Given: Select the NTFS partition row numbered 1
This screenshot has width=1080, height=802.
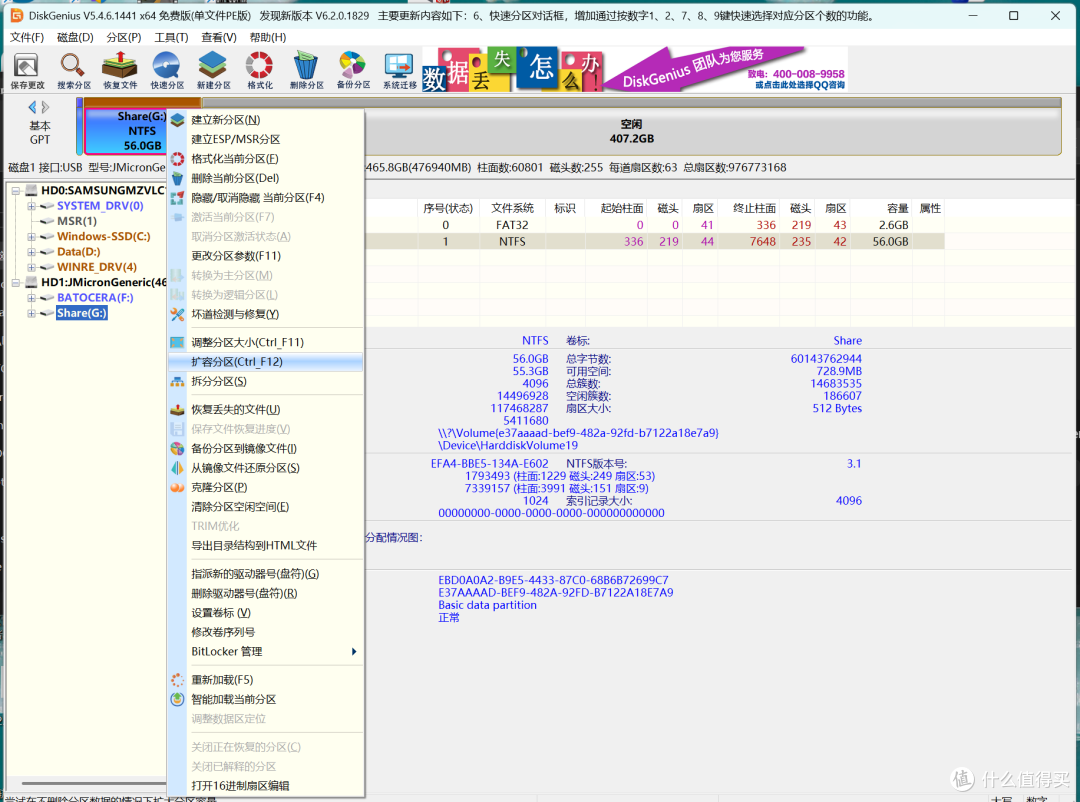Looking at the screenshot, I should click(x=654, y=242).
